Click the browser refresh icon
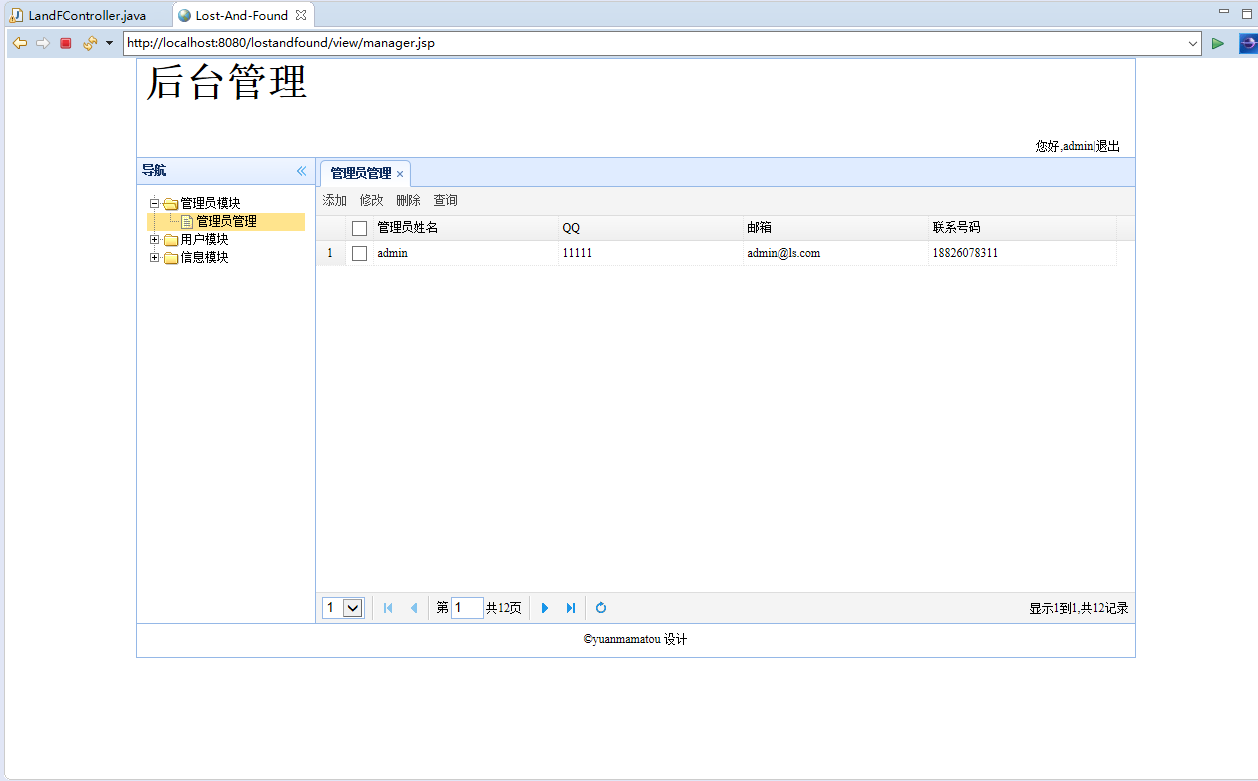Image resolution: width=1258 pixels, height=781 pixels. tap(90, 43)
